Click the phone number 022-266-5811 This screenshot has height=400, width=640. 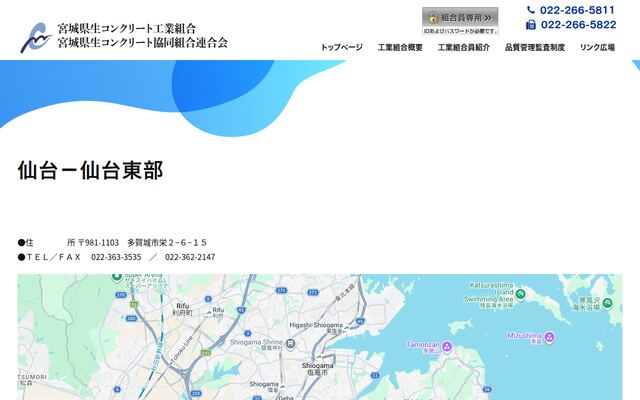(577, 10)
